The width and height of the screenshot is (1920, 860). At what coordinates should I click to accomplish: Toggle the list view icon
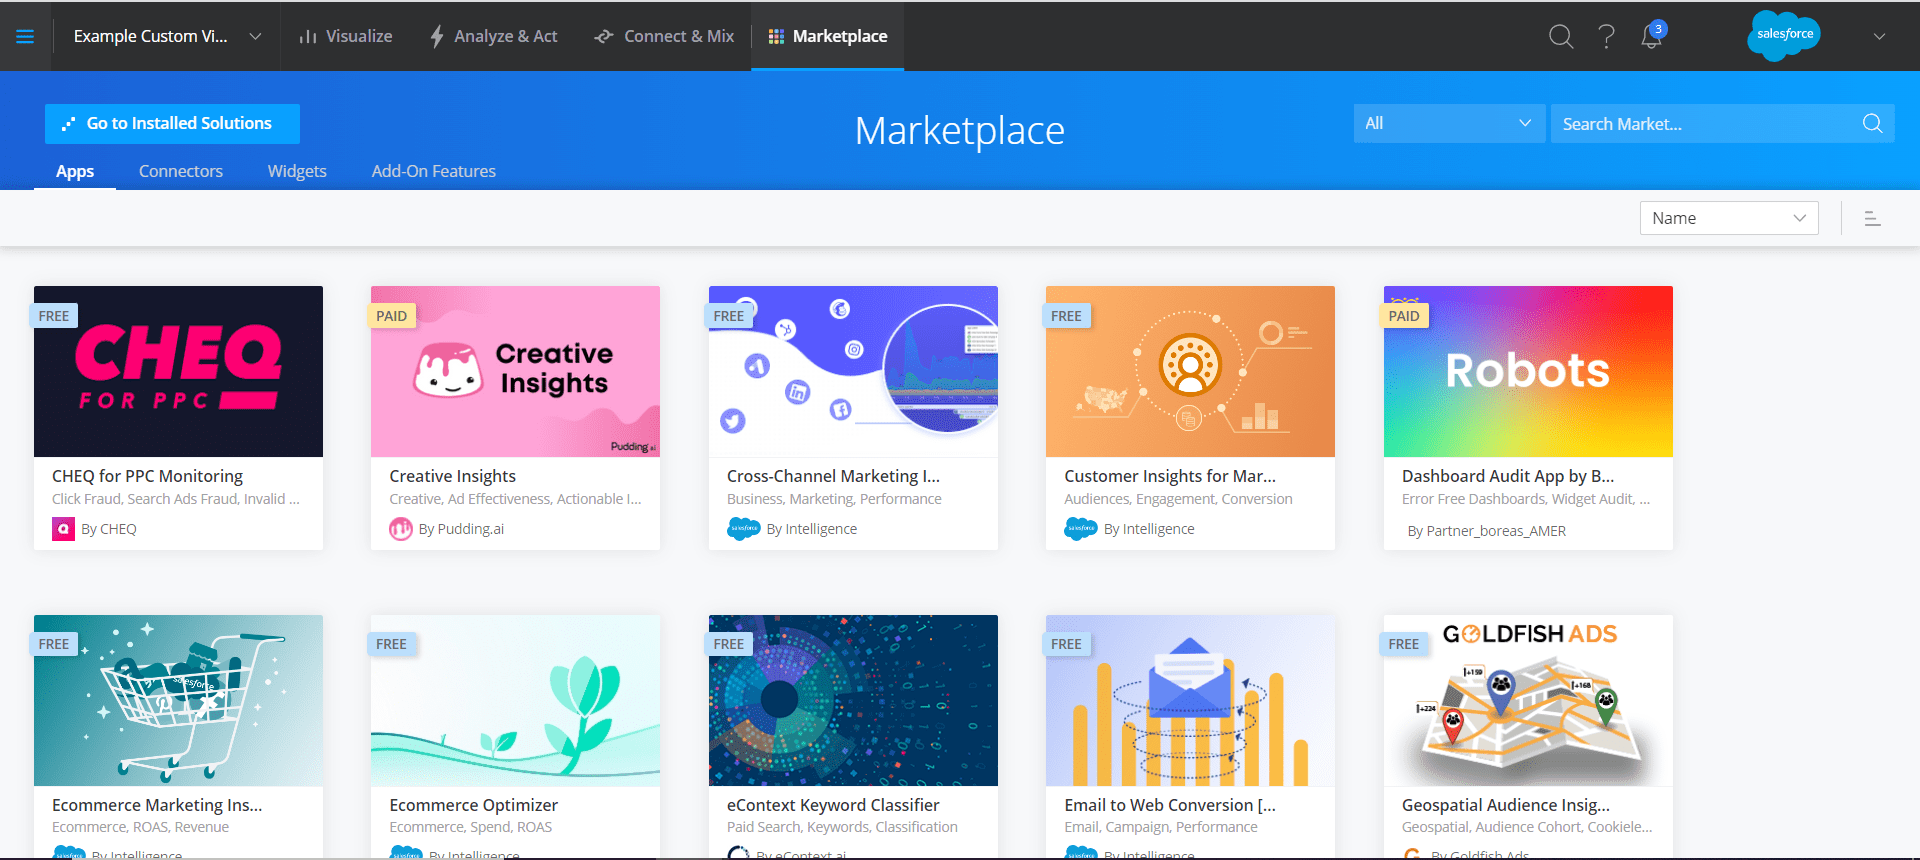tap(1873, 218)
